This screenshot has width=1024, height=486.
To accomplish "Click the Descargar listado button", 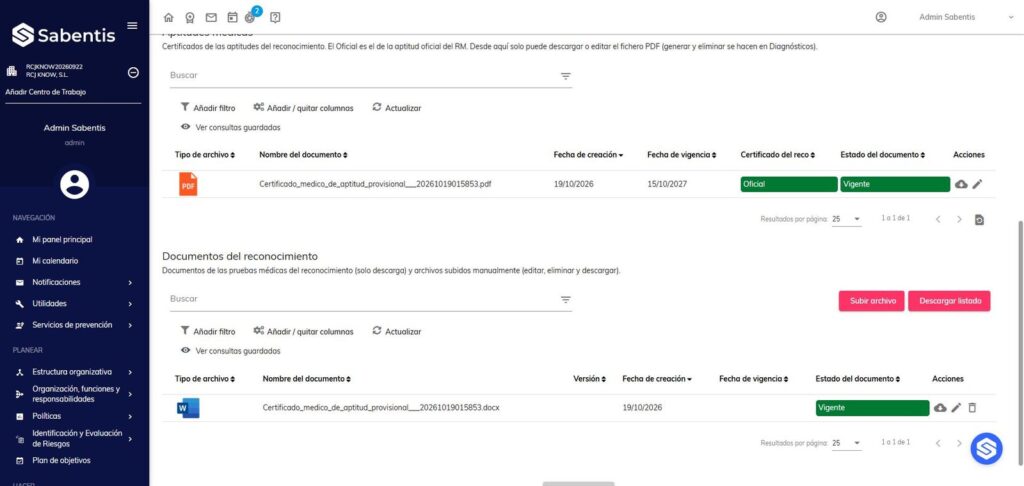I will click(949, 301).
